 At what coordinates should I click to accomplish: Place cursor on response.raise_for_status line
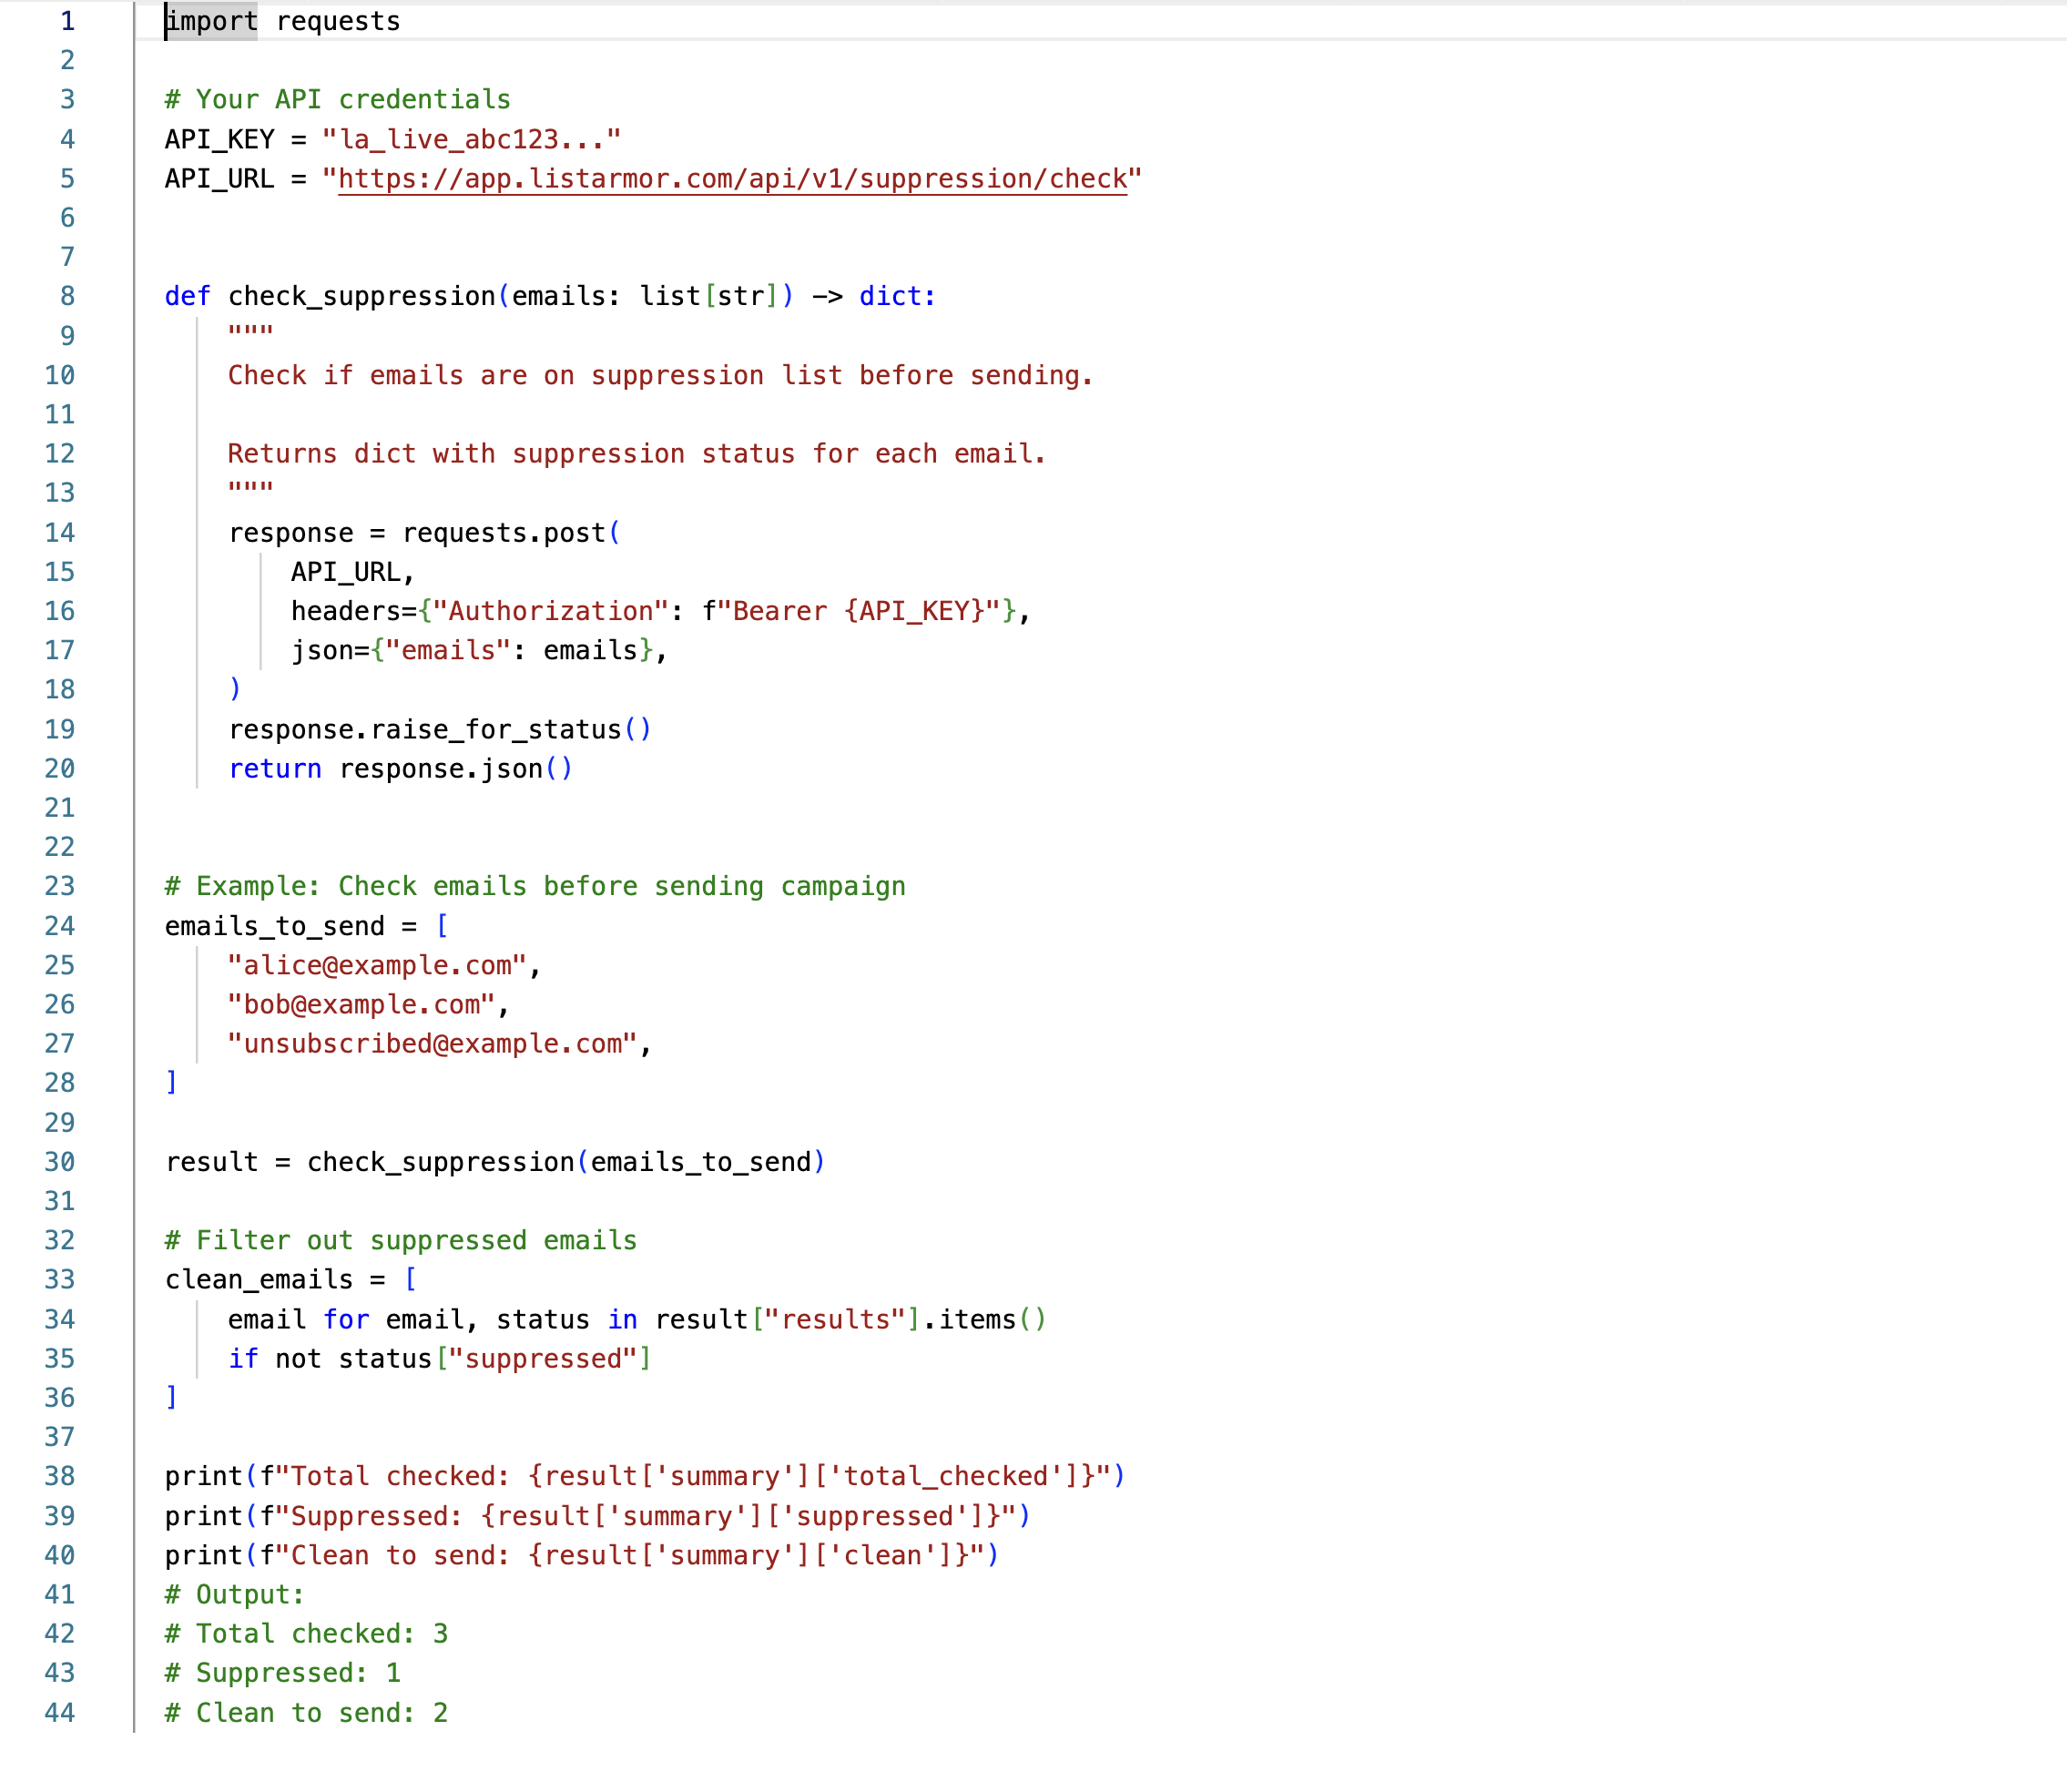coord(440,729)
